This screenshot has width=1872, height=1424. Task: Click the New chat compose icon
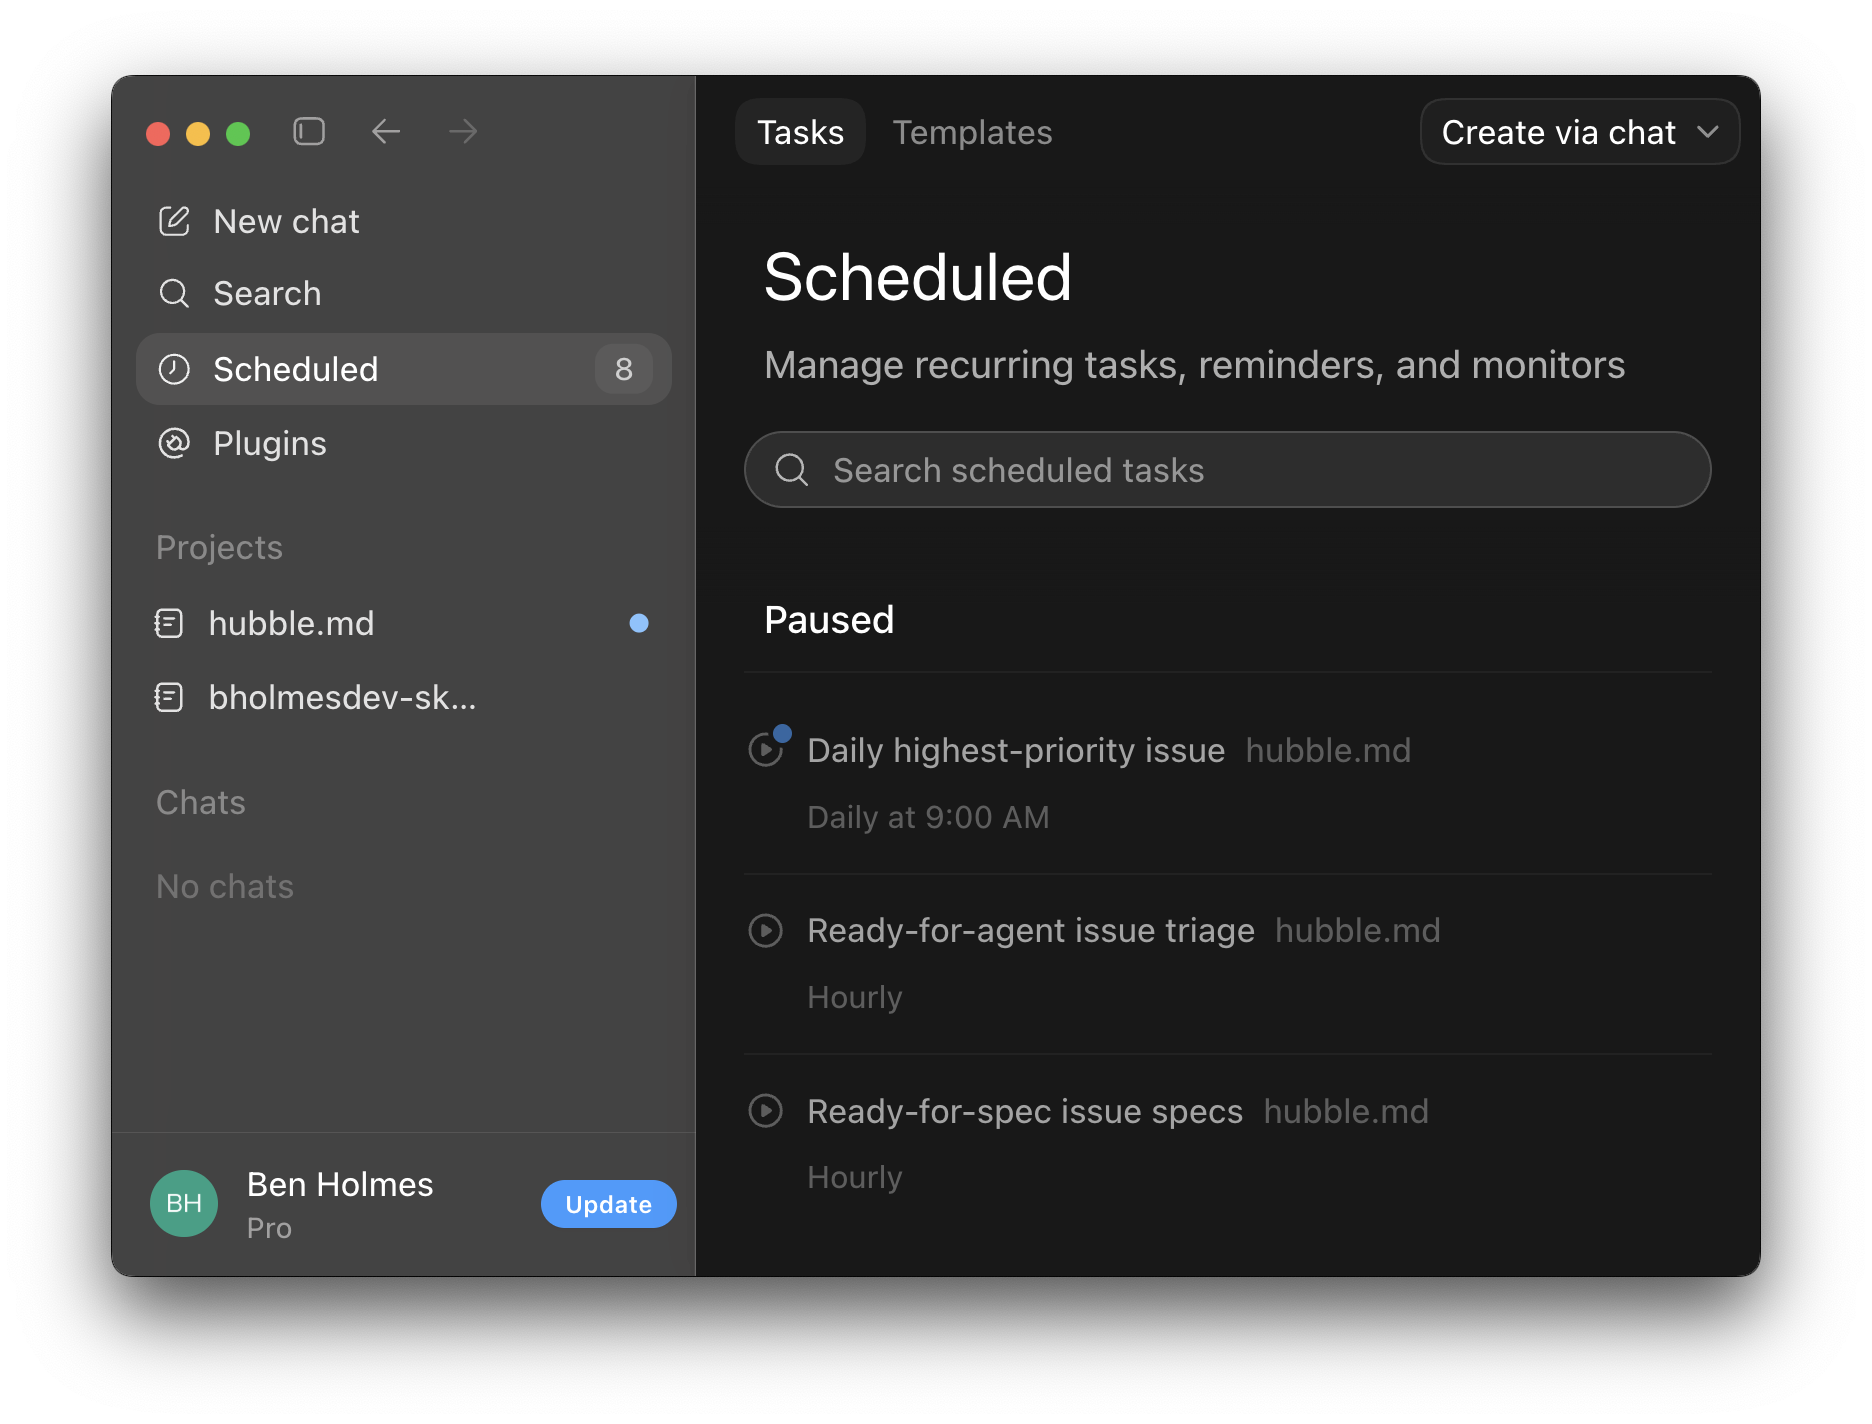click(174, 221)
